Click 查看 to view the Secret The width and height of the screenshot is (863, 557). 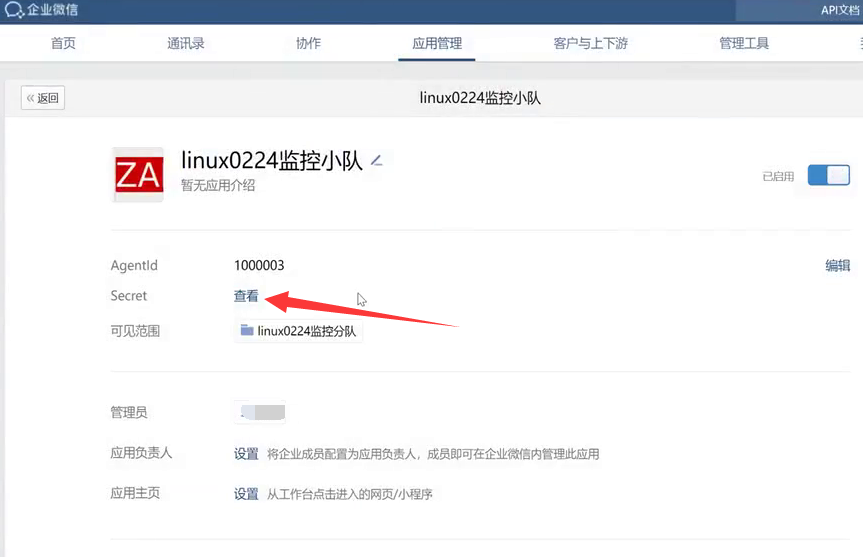(246, 296)
